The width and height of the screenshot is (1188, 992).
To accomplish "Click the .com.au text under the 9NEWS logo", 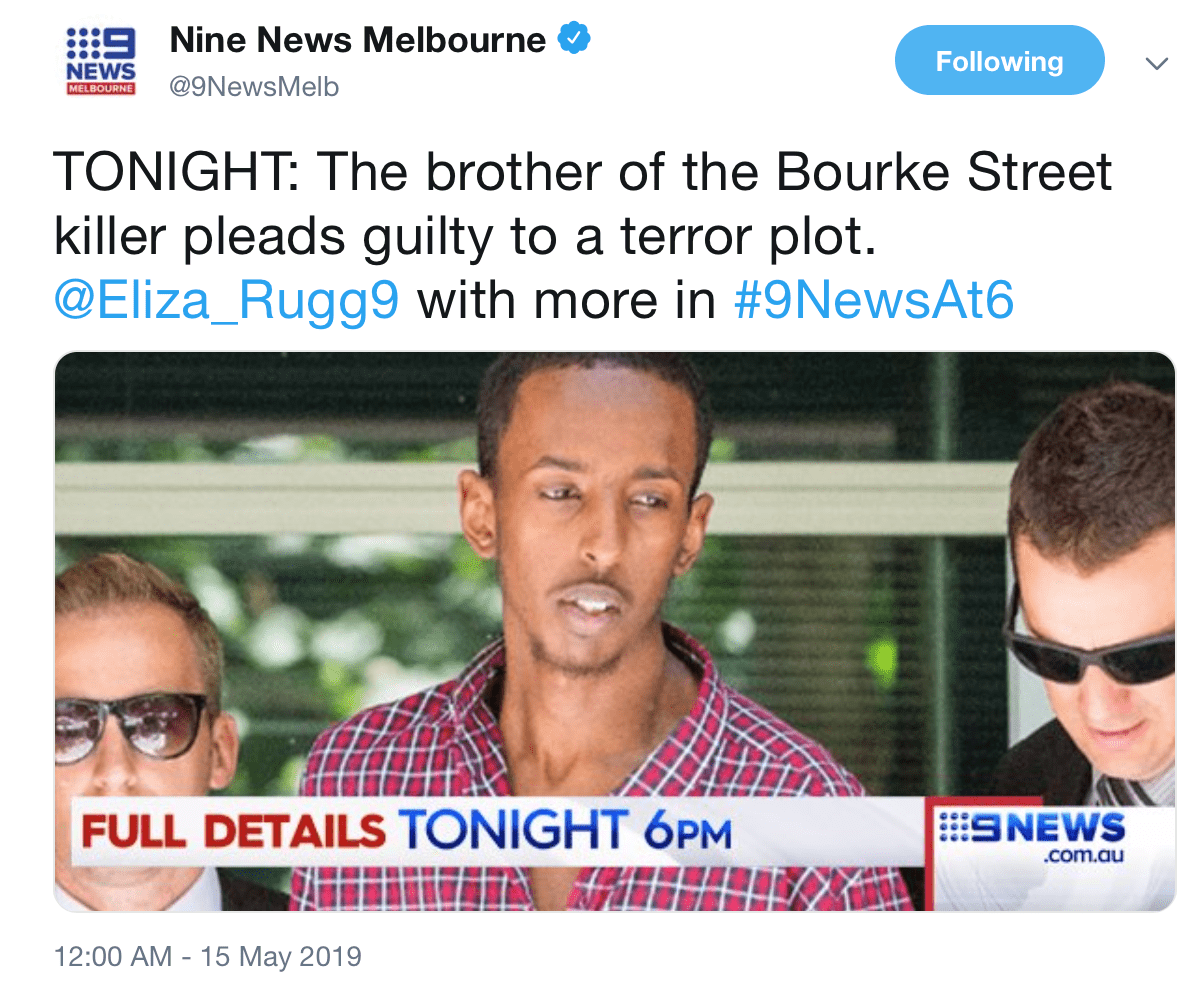I will pyautogui.click(x=1083, y=856).
